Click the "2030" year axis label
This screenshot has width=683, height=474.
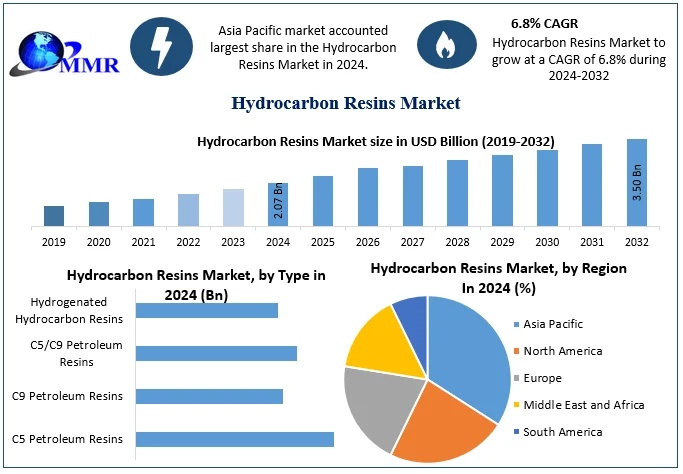click(x=547, y=242)
